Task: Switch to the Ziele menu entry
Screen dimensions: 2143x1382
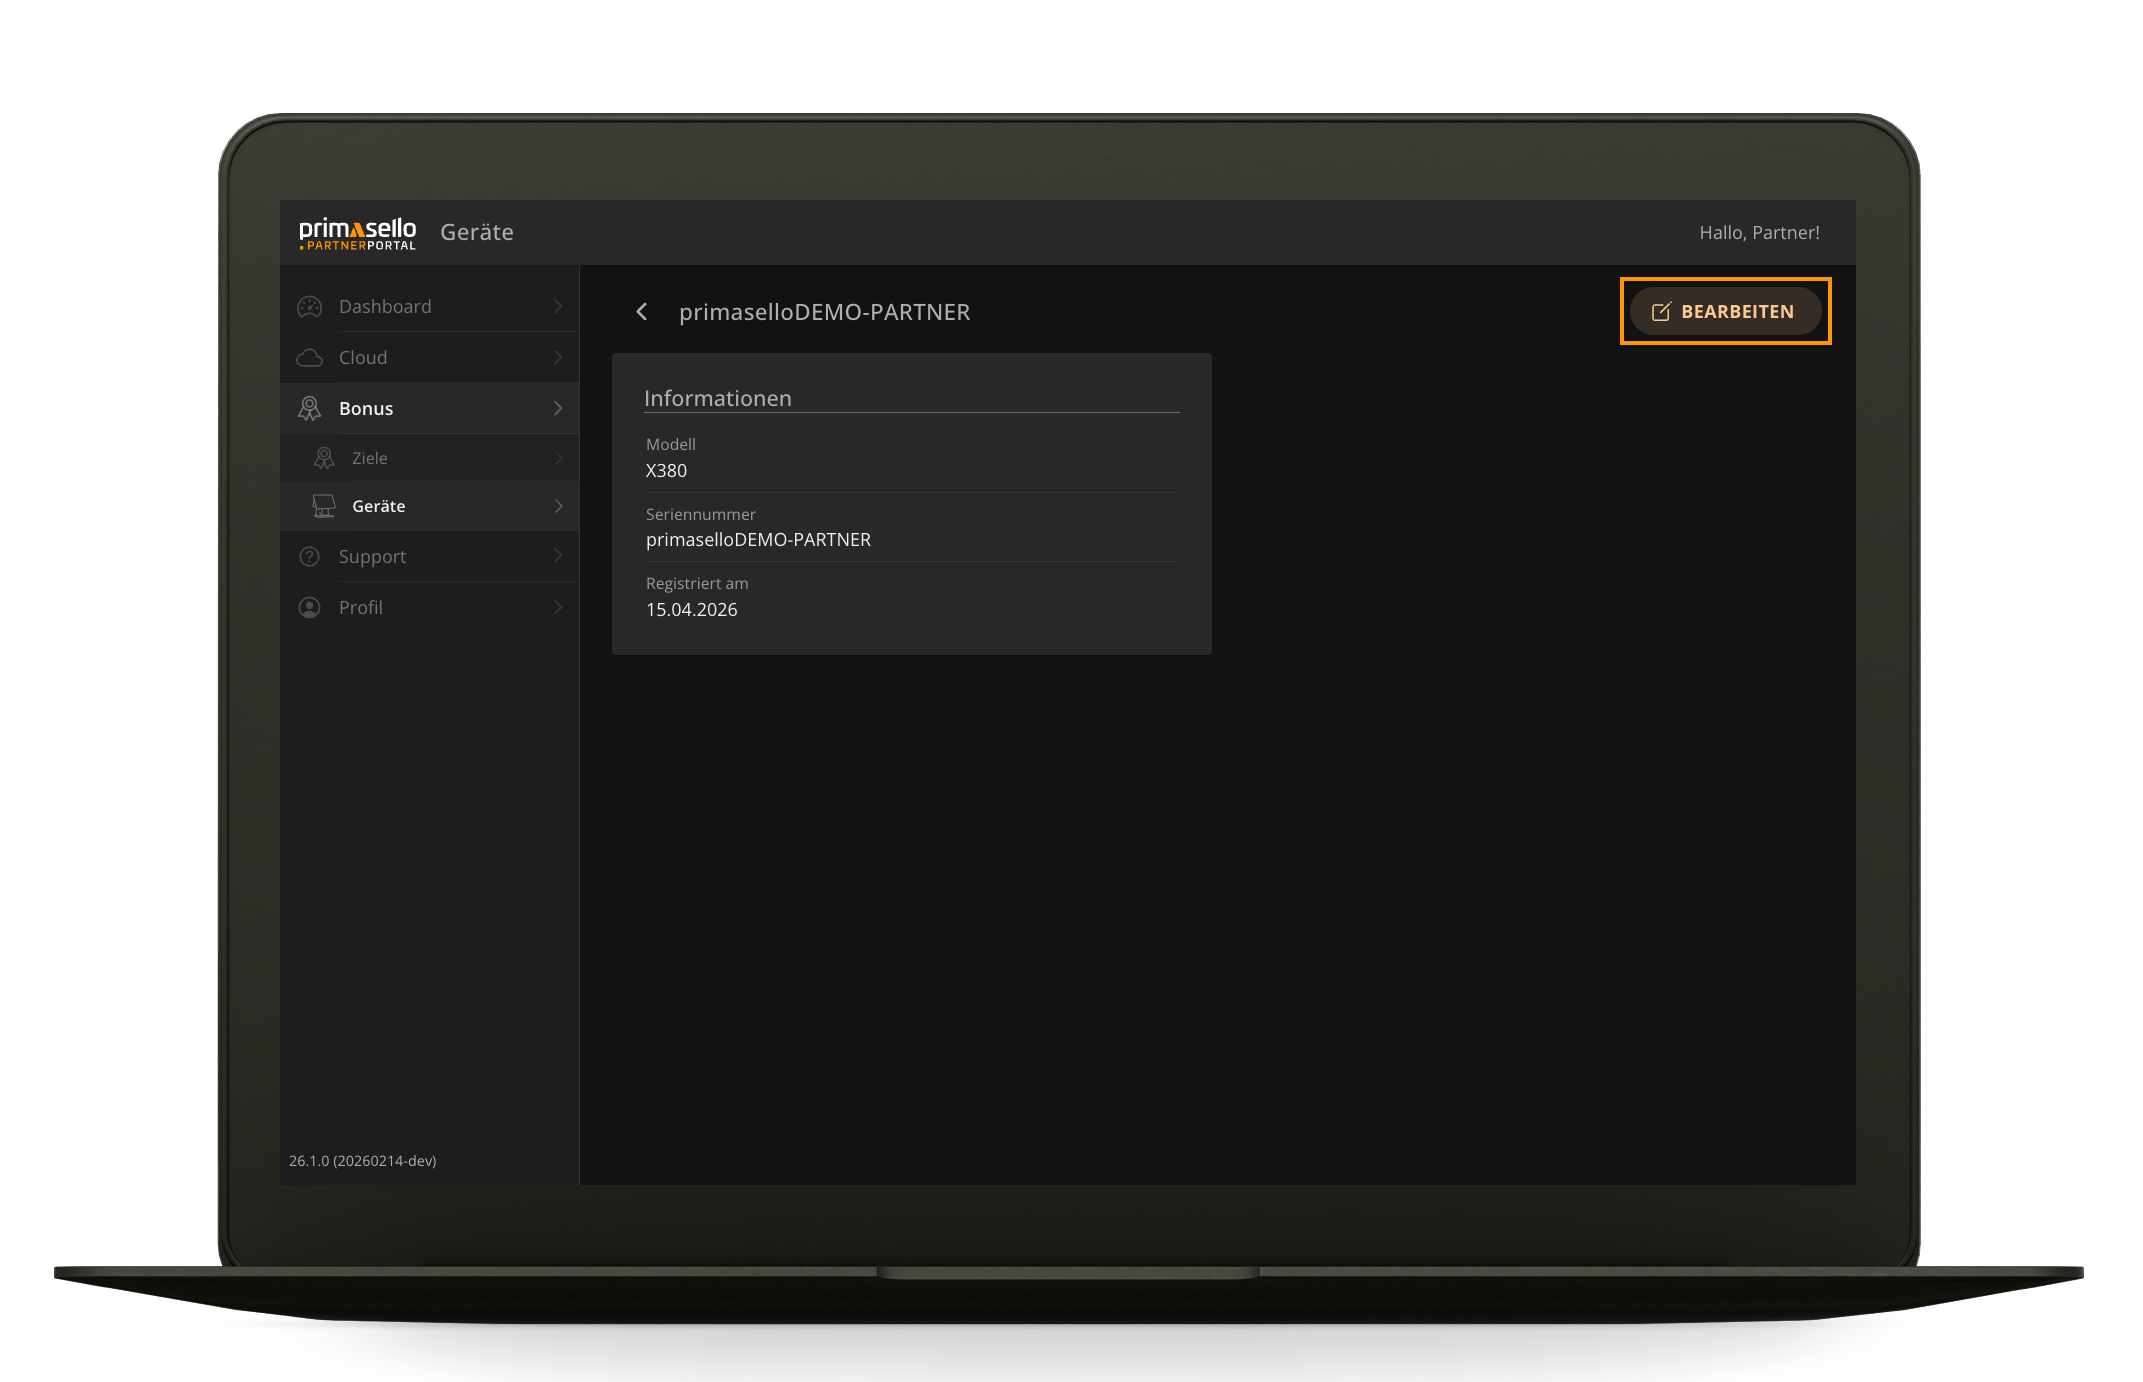Action: (x=369, y=457)
